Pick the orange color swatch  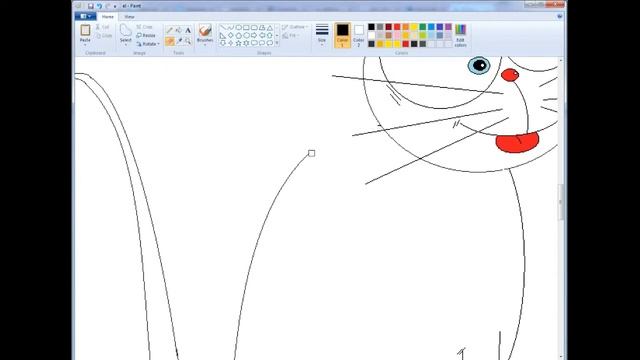click(406, 27)
